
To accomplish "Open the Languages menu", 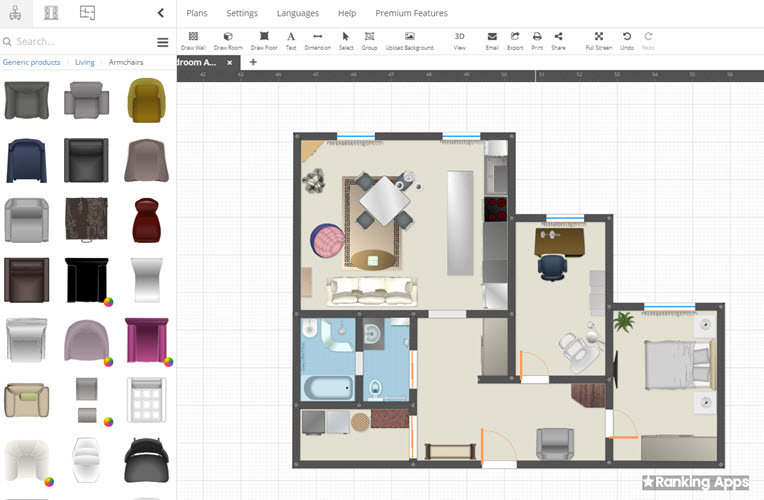I will pyautogui.click(x=298, y=13).
